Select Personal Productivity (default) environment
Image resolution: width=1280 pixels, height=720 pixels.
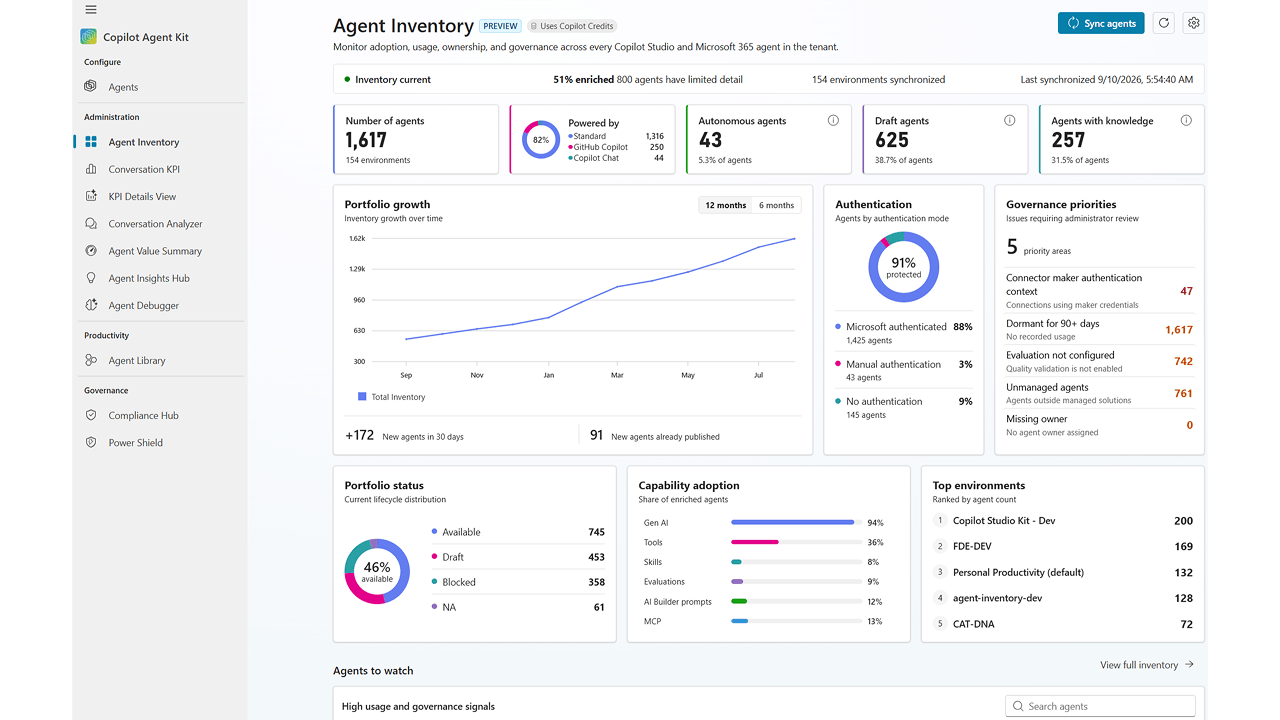pos(1063,572)
